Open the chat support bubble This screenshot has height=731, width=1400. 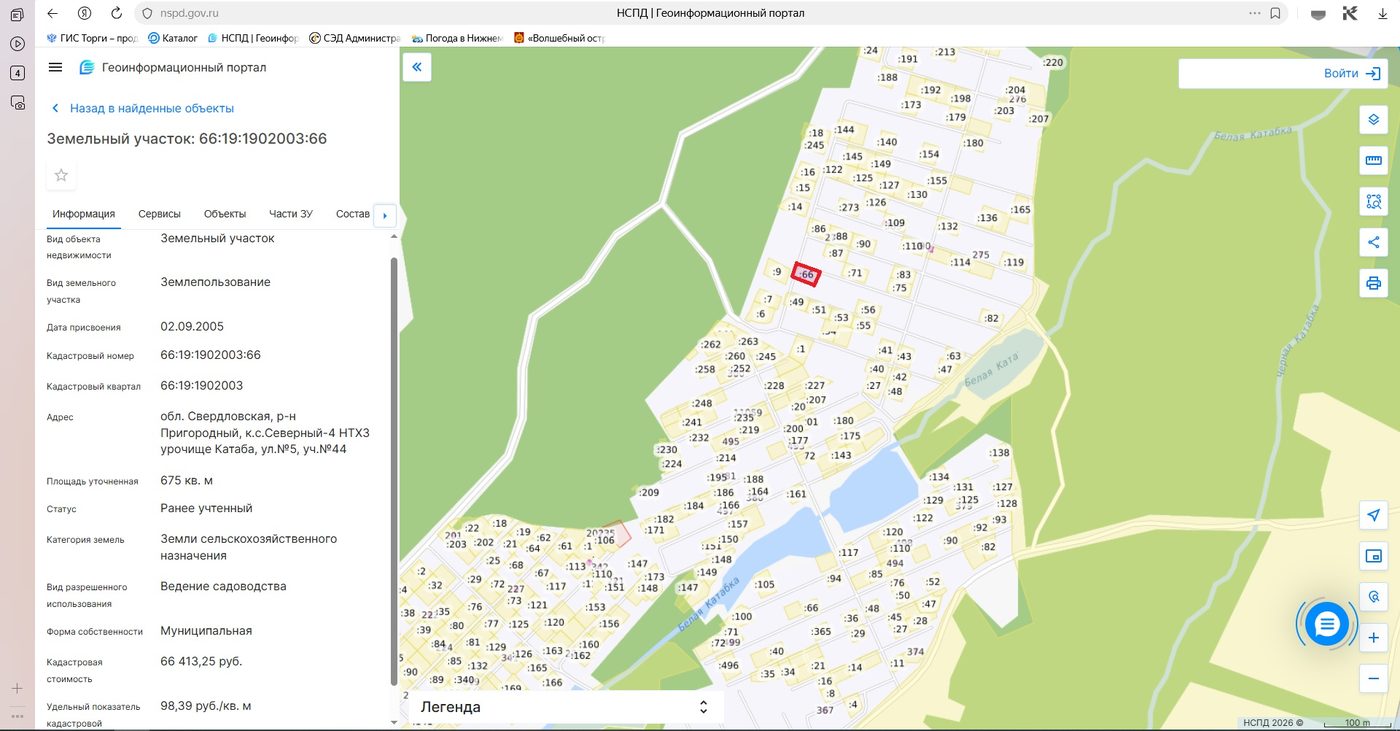pos(1327,625)
